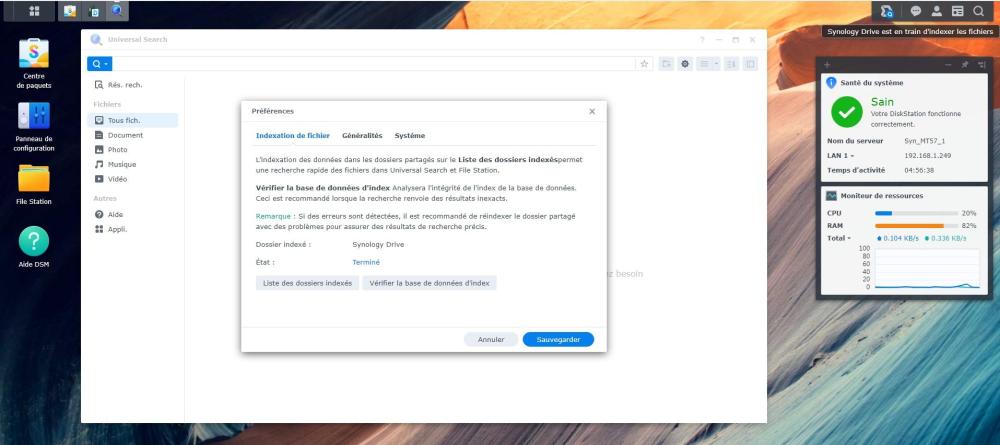Click the sort order toolbar icon
The image size is (1000, 445).
click(732, 64)
